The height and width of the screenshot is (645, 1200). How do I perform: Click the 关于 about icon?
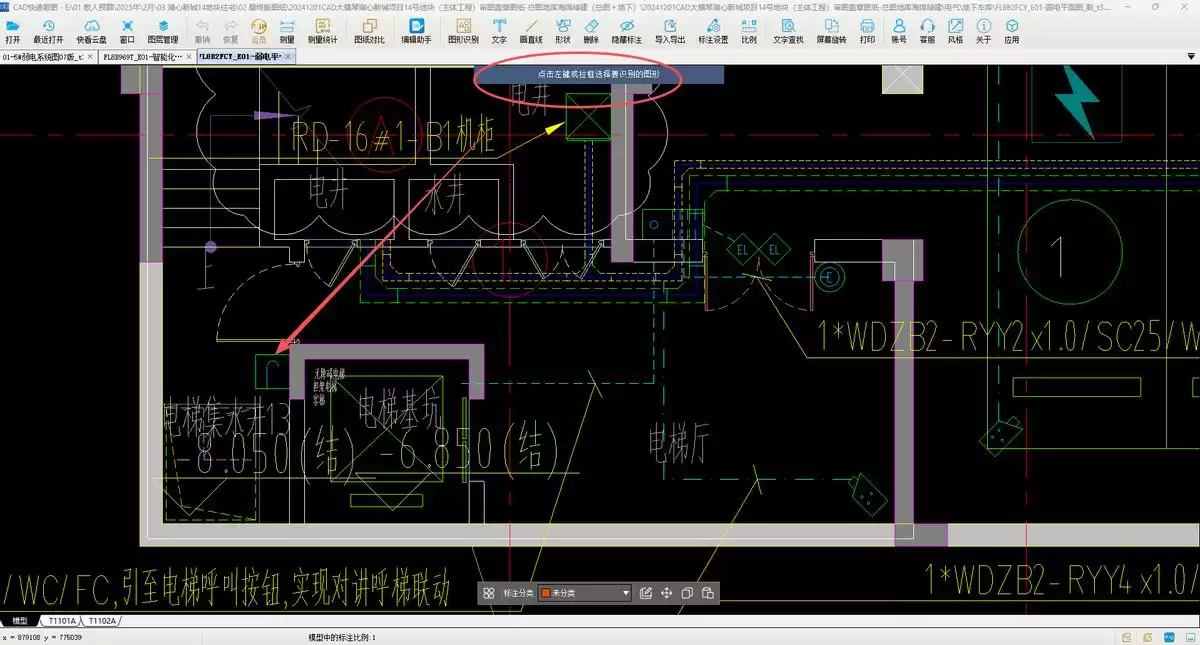tap(984, 31)
